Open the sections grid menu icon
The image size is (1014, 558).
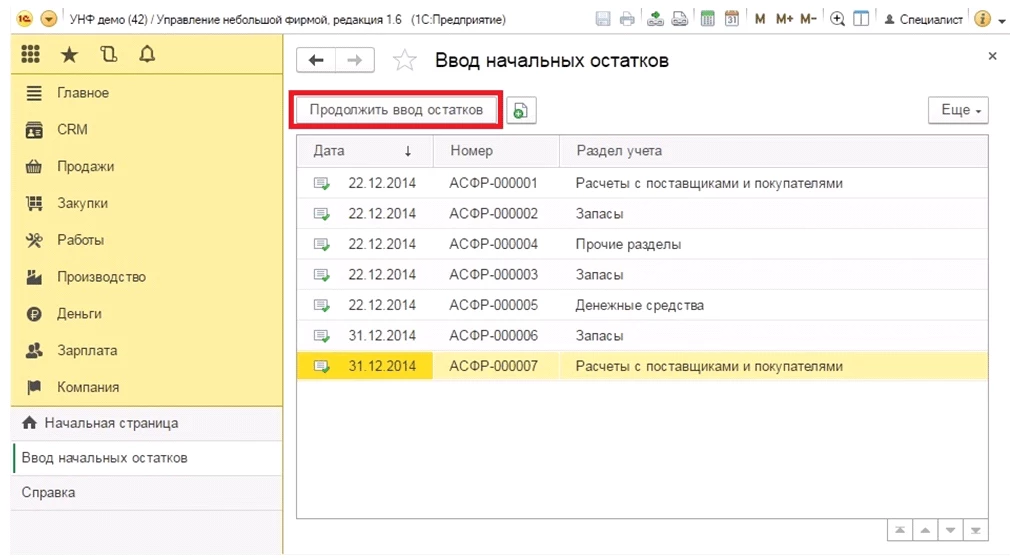[x=30, y=54]
